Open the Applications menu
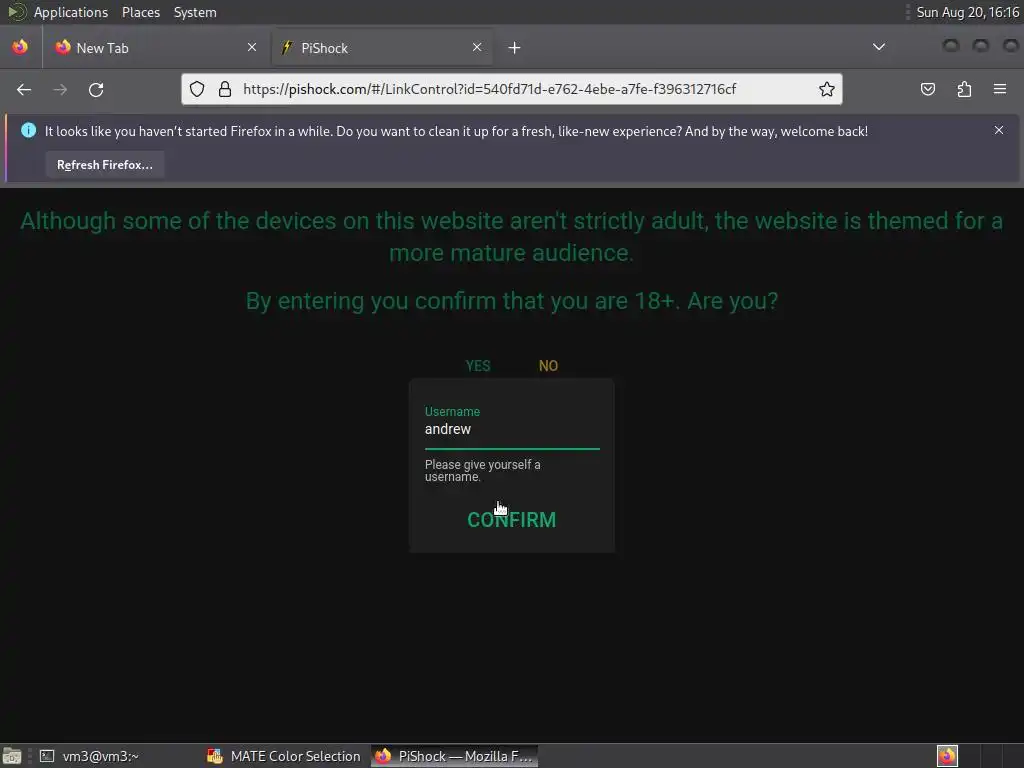 pyautogui.click(x=71, y=12)
